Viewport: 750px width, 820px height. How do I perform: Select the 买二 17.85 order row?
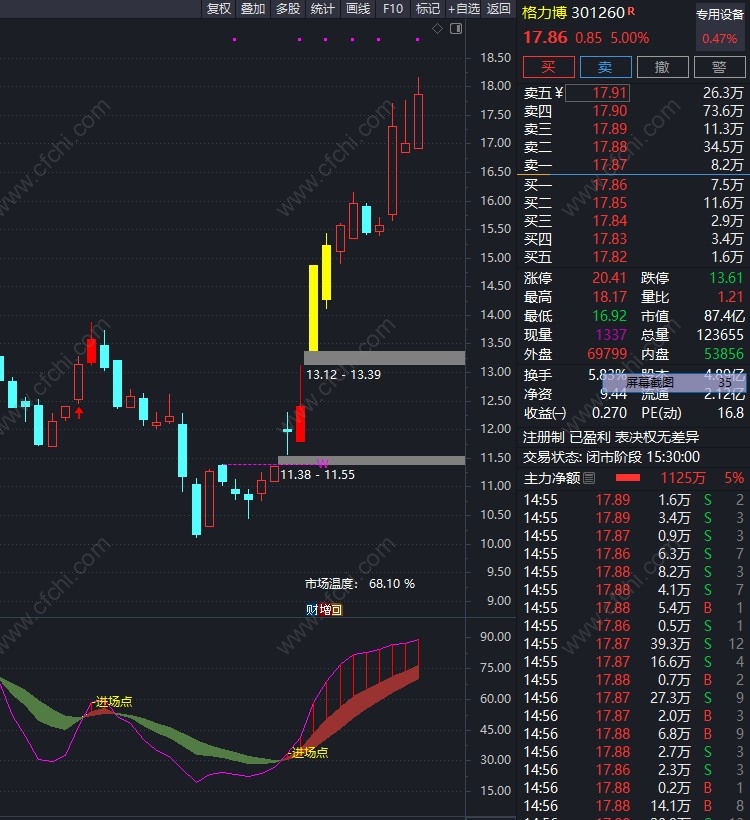point(633,203)
